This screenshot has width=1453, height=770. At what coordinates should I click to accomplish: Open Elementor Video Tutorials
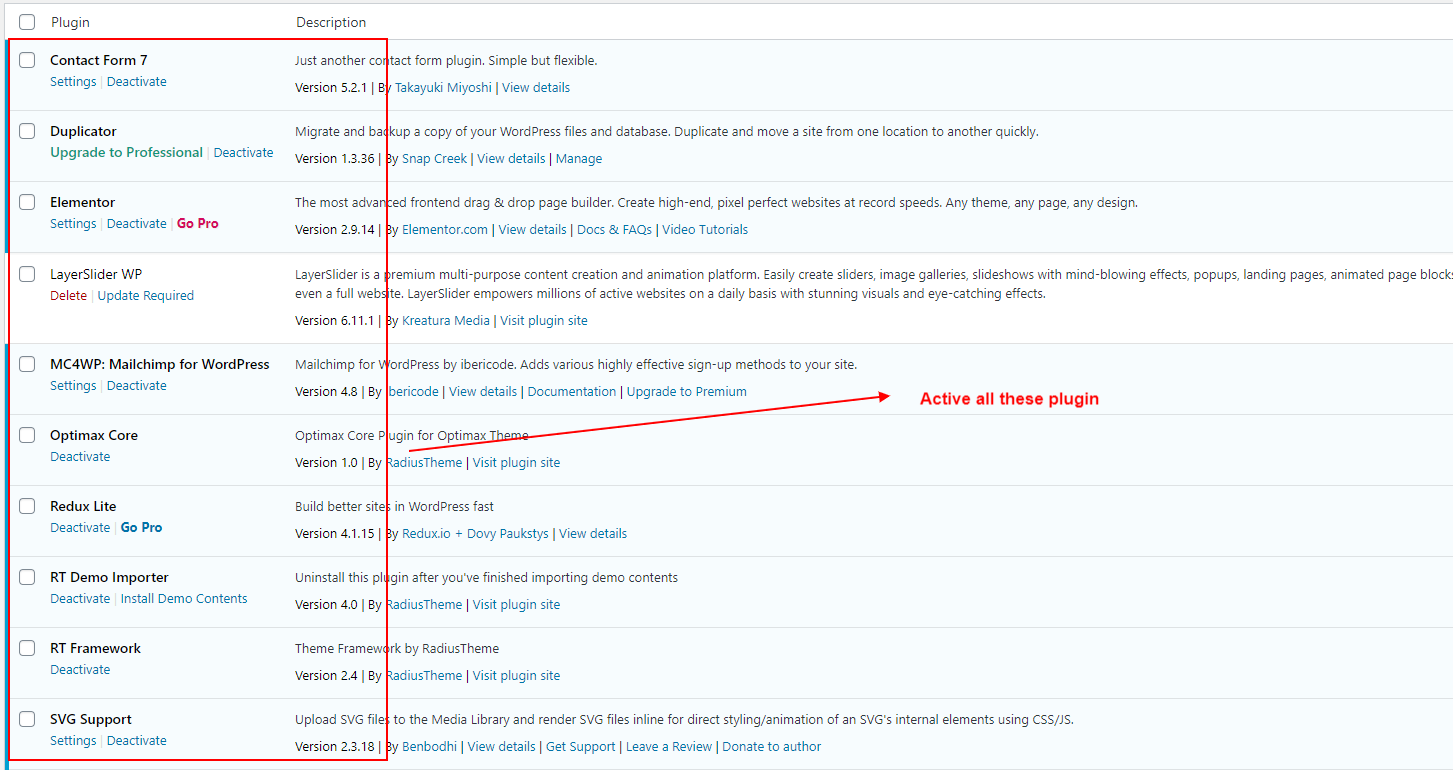[705, 230]
